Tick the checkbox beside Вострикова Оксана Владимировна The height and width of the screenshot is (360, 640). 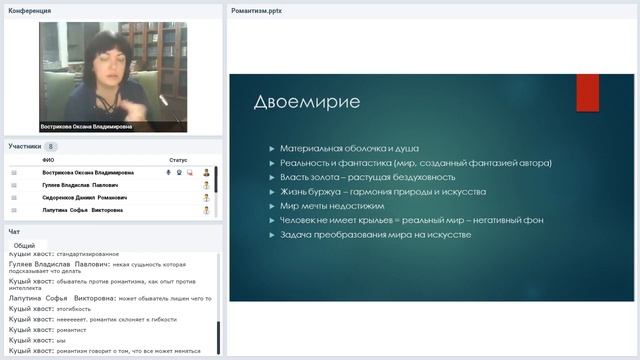tap(14, 173)
